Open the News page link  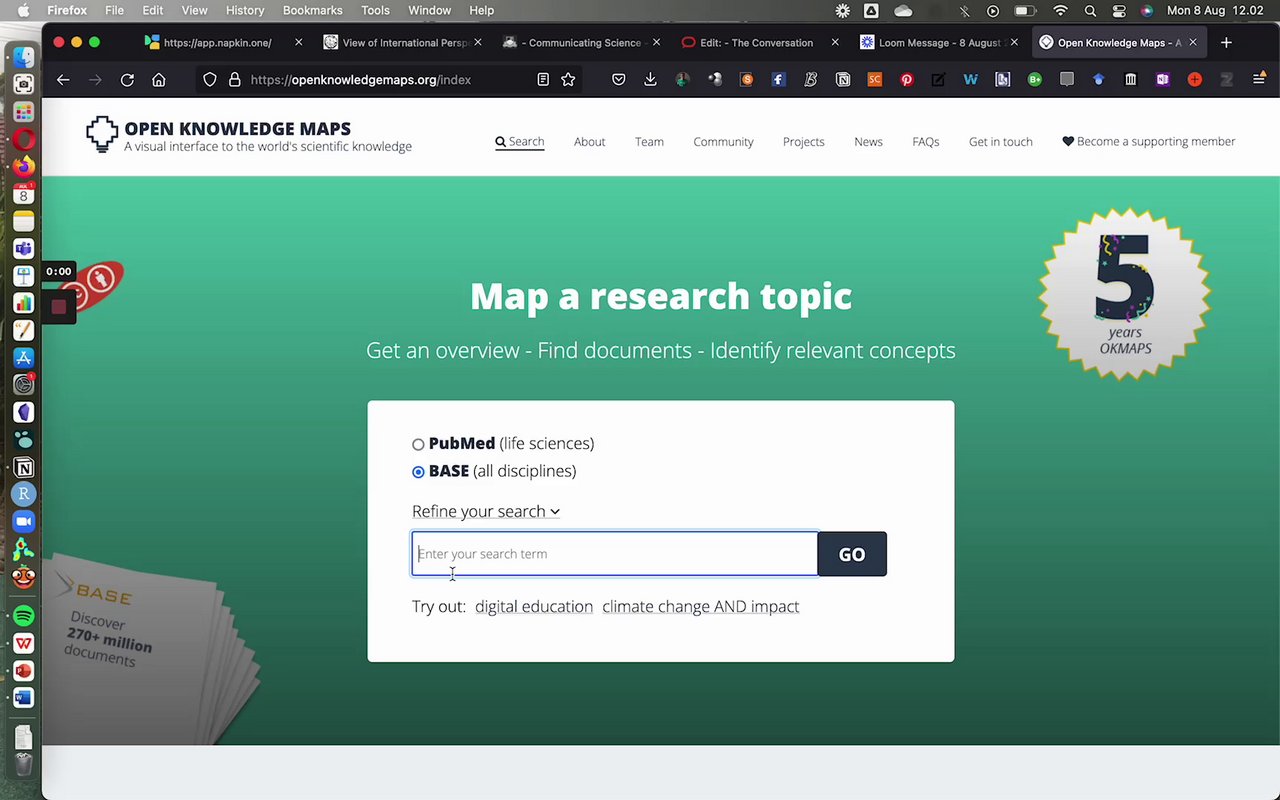[x=868, y=142]
